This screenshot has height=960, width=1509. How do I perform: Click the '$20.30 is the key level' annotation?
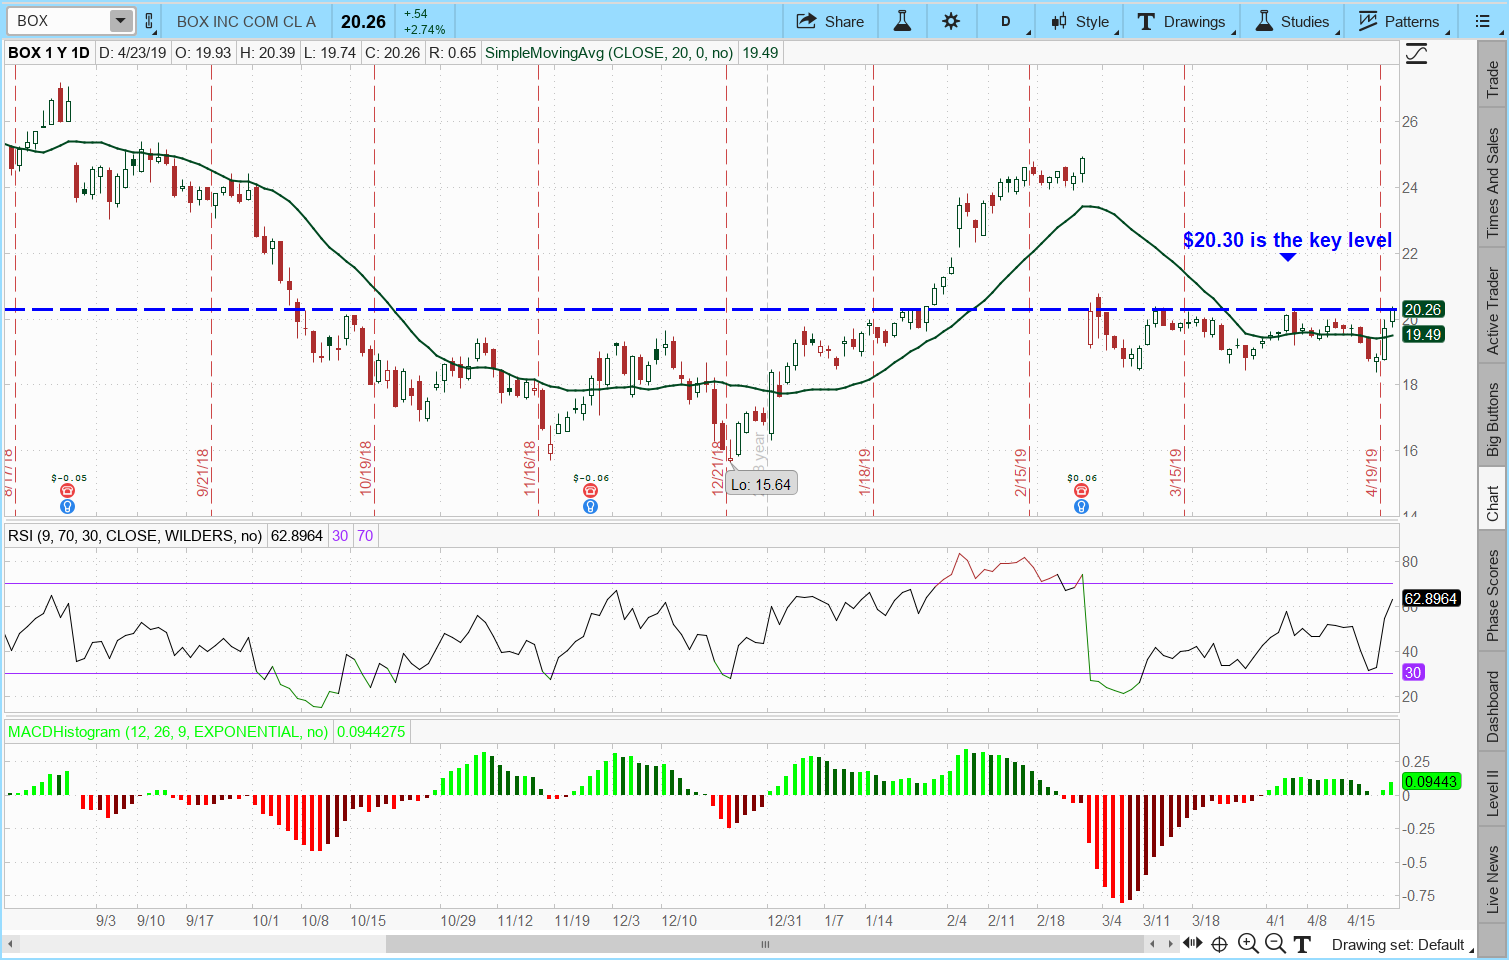pyautogui.click(x=1287, y=240)
